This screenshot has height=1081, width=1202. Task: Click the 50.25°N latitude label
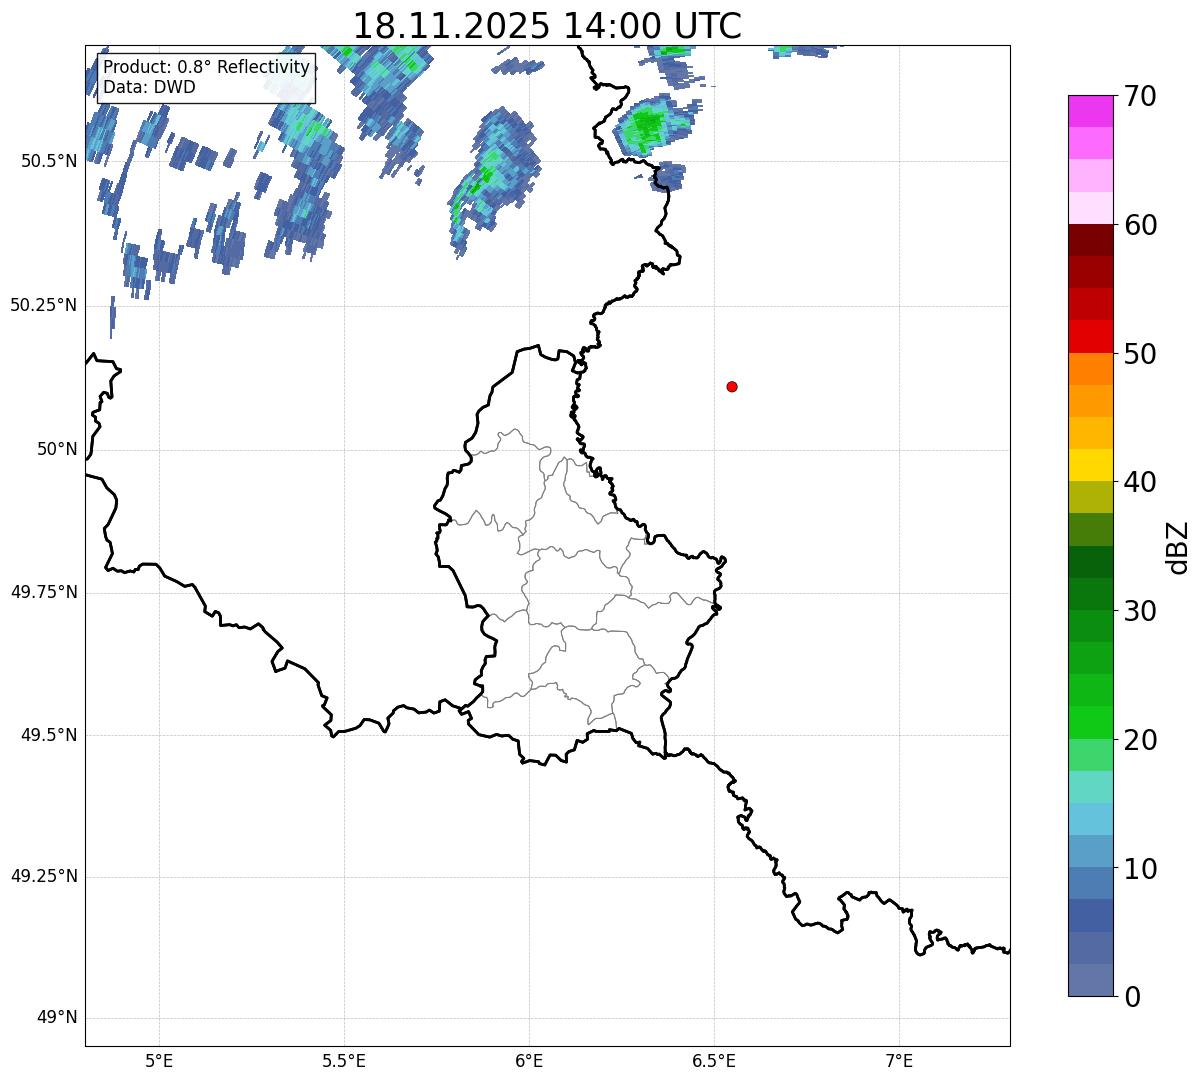[43, 305]
